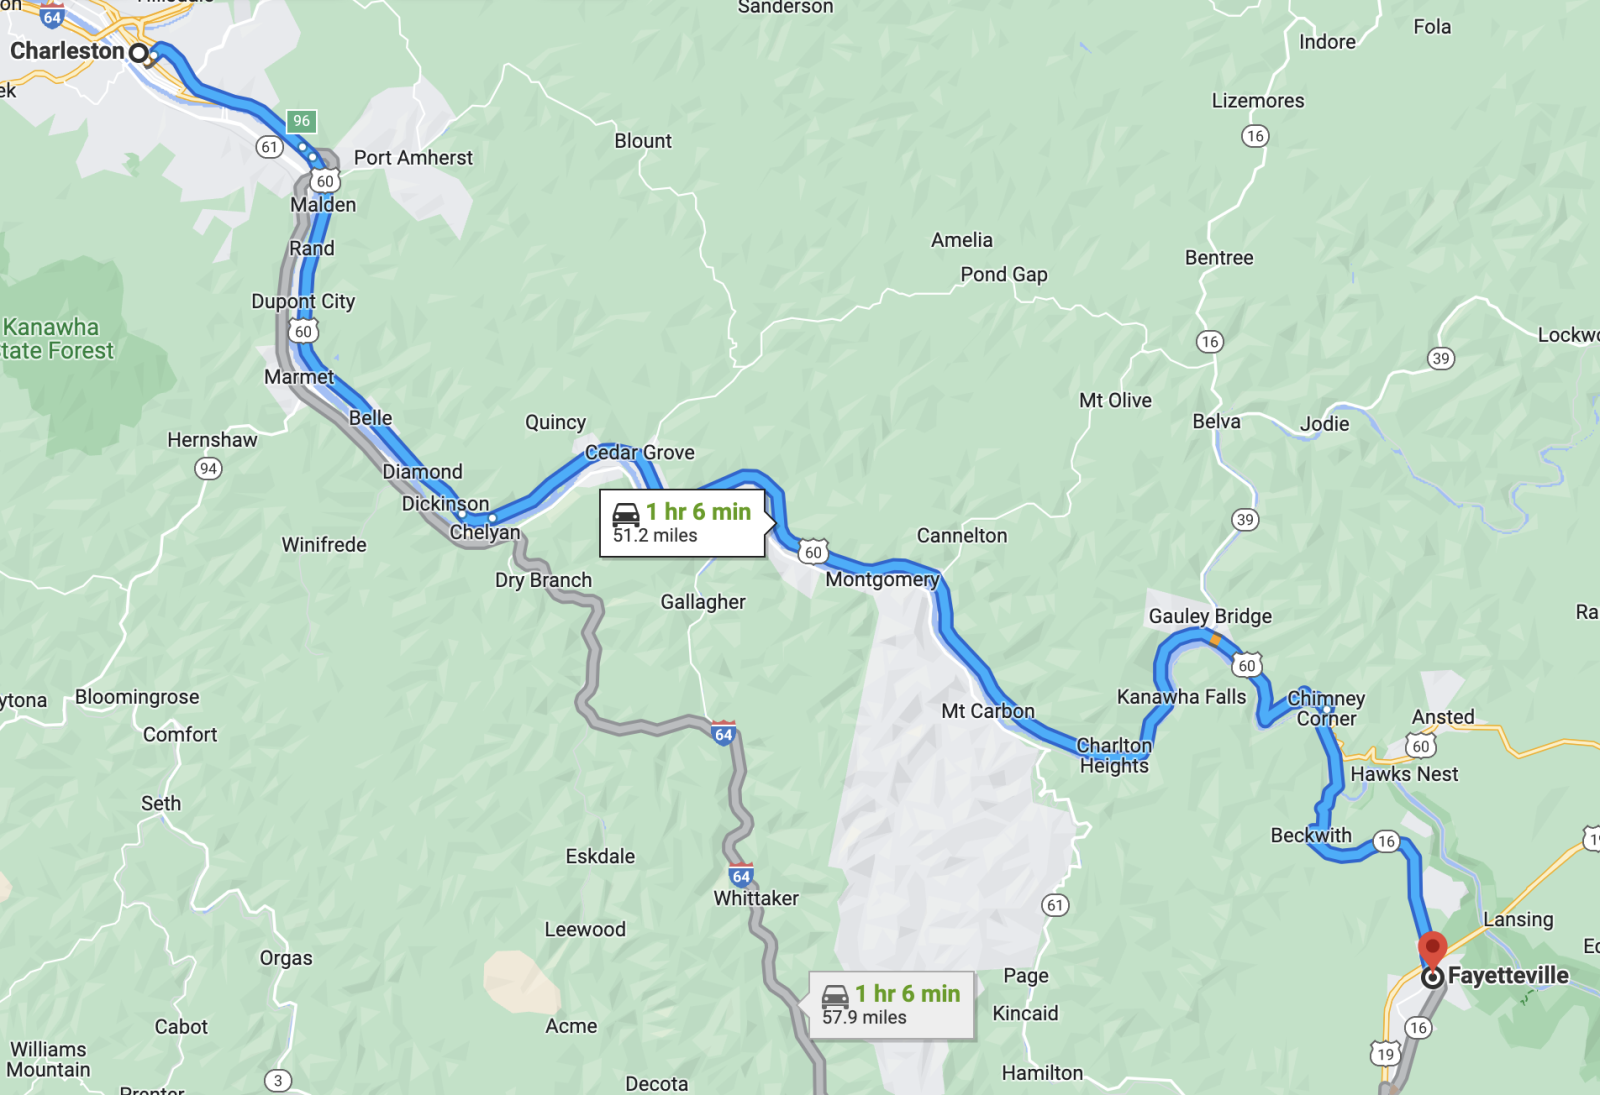
Task: Click the Route 16 shield near Beckwith
Action: point(1386,841)
